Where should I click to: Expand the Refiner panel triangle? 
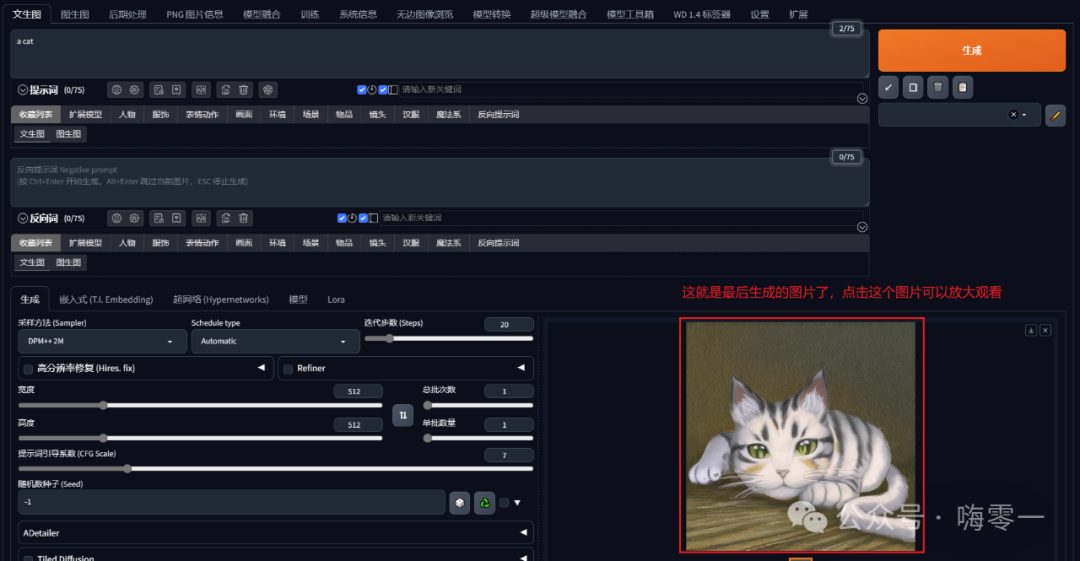tap(521, 367)
